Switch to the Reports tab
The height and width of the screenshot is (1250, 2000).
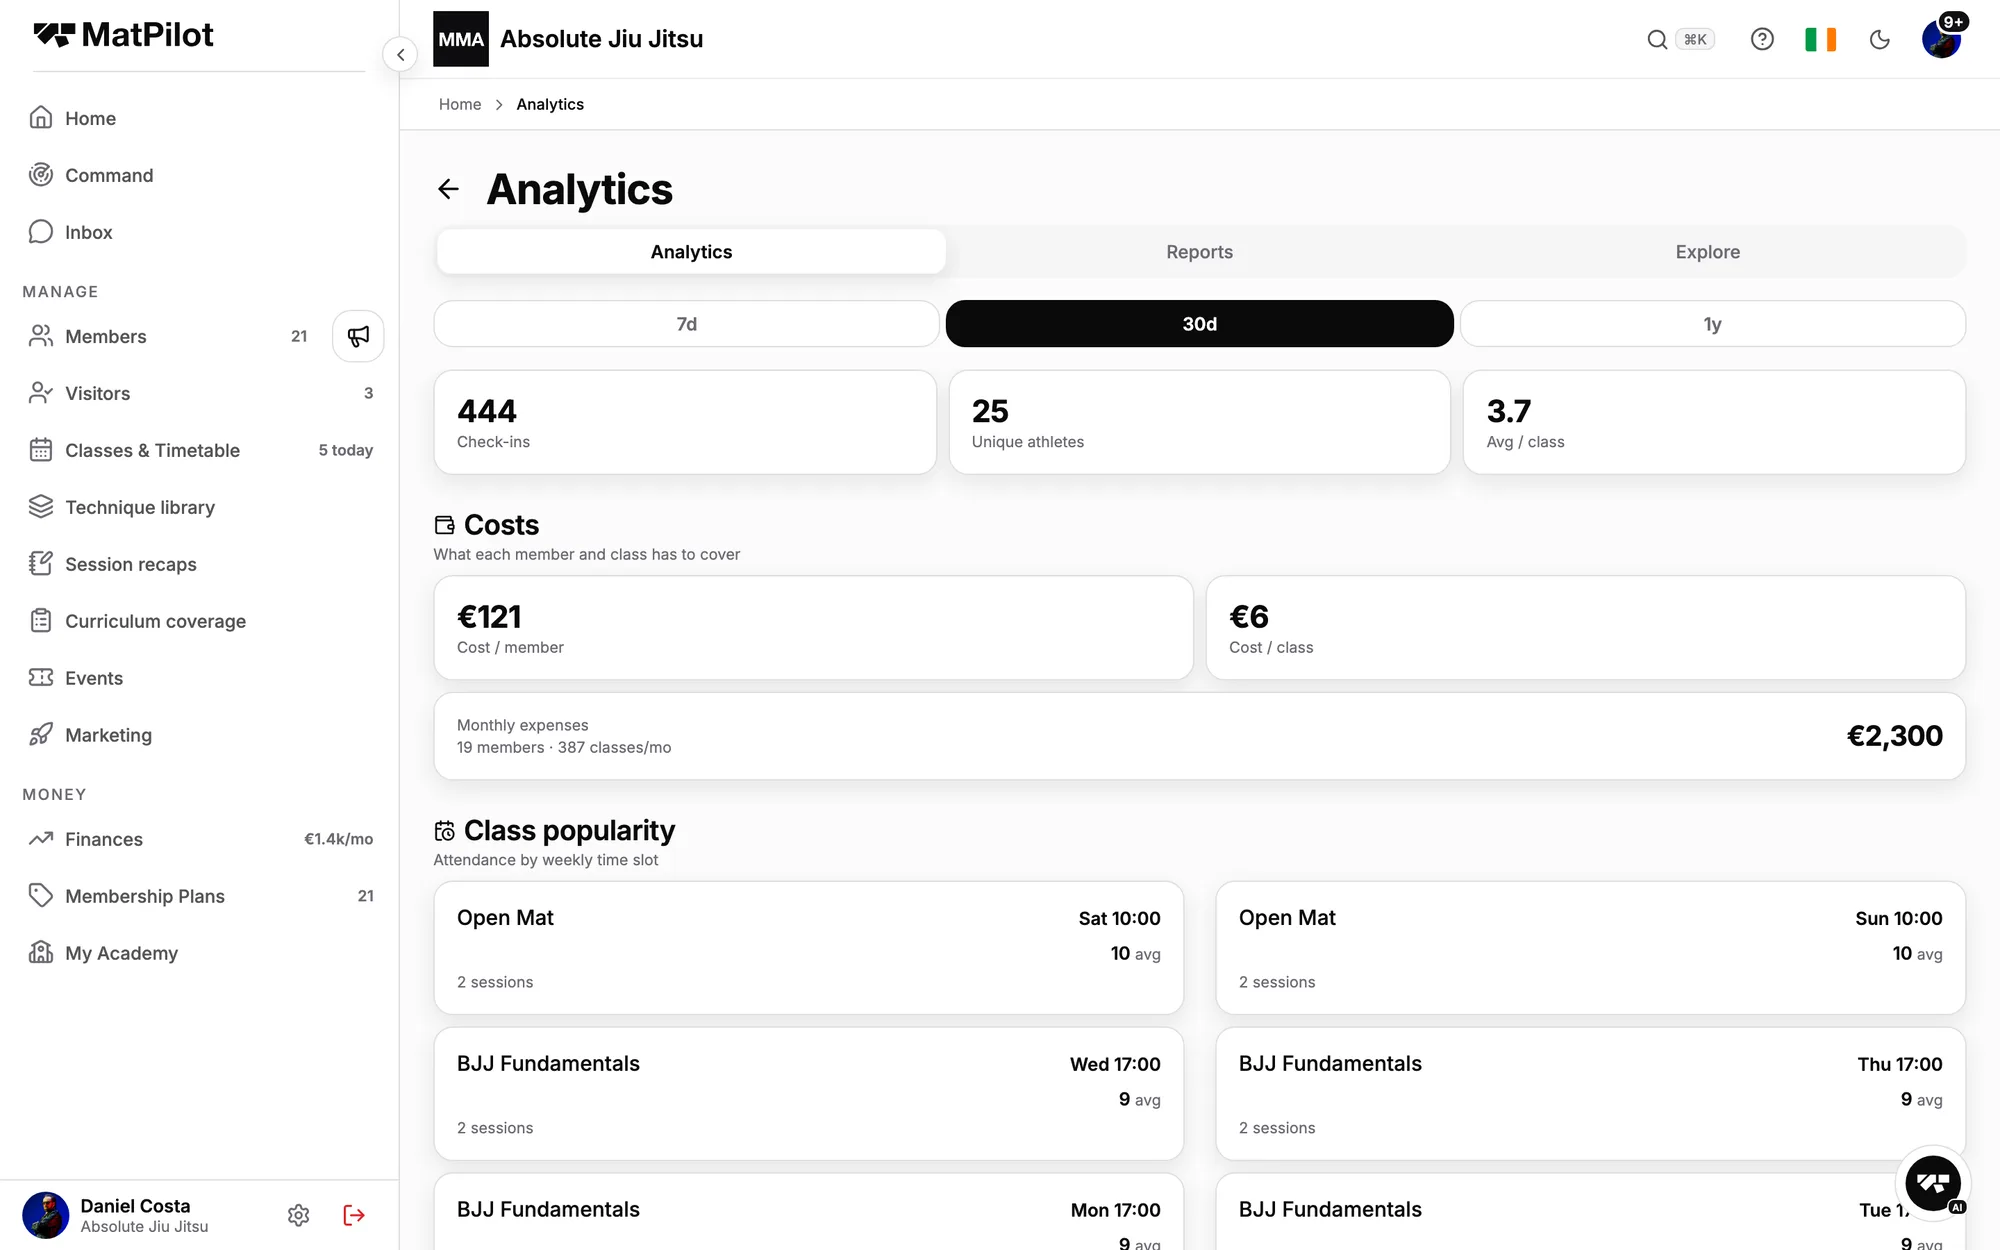tap(1199, 252)
